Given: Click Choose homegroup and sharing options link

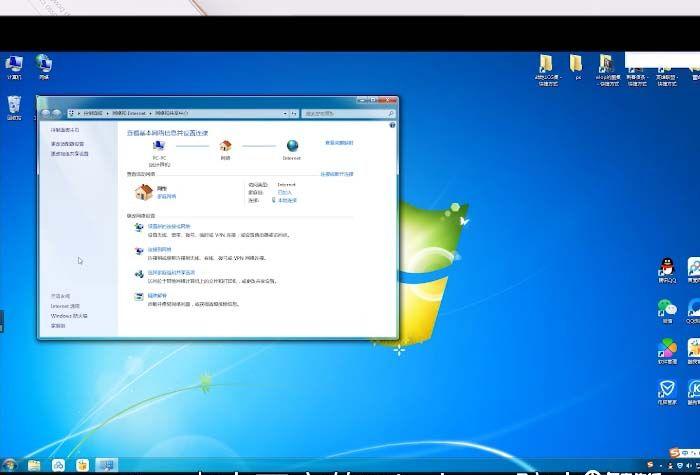Looking at the screenshot, I should 171,272.
